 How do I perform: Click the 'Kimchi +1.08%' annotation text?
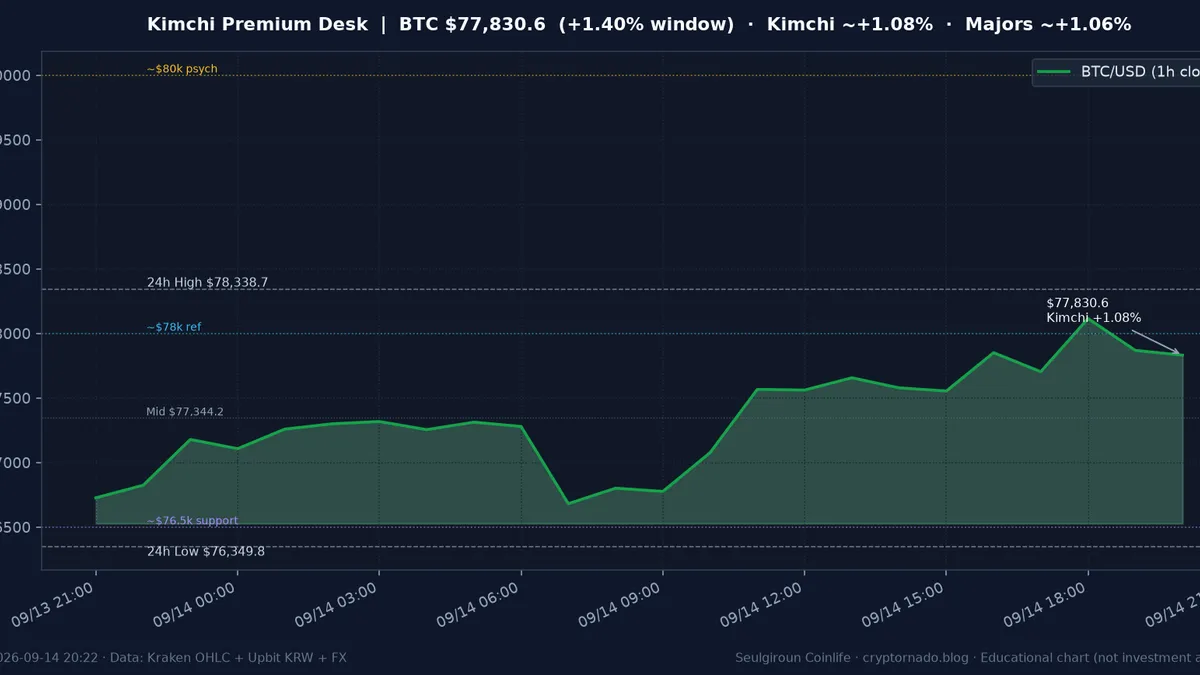tap(1093, 318)
